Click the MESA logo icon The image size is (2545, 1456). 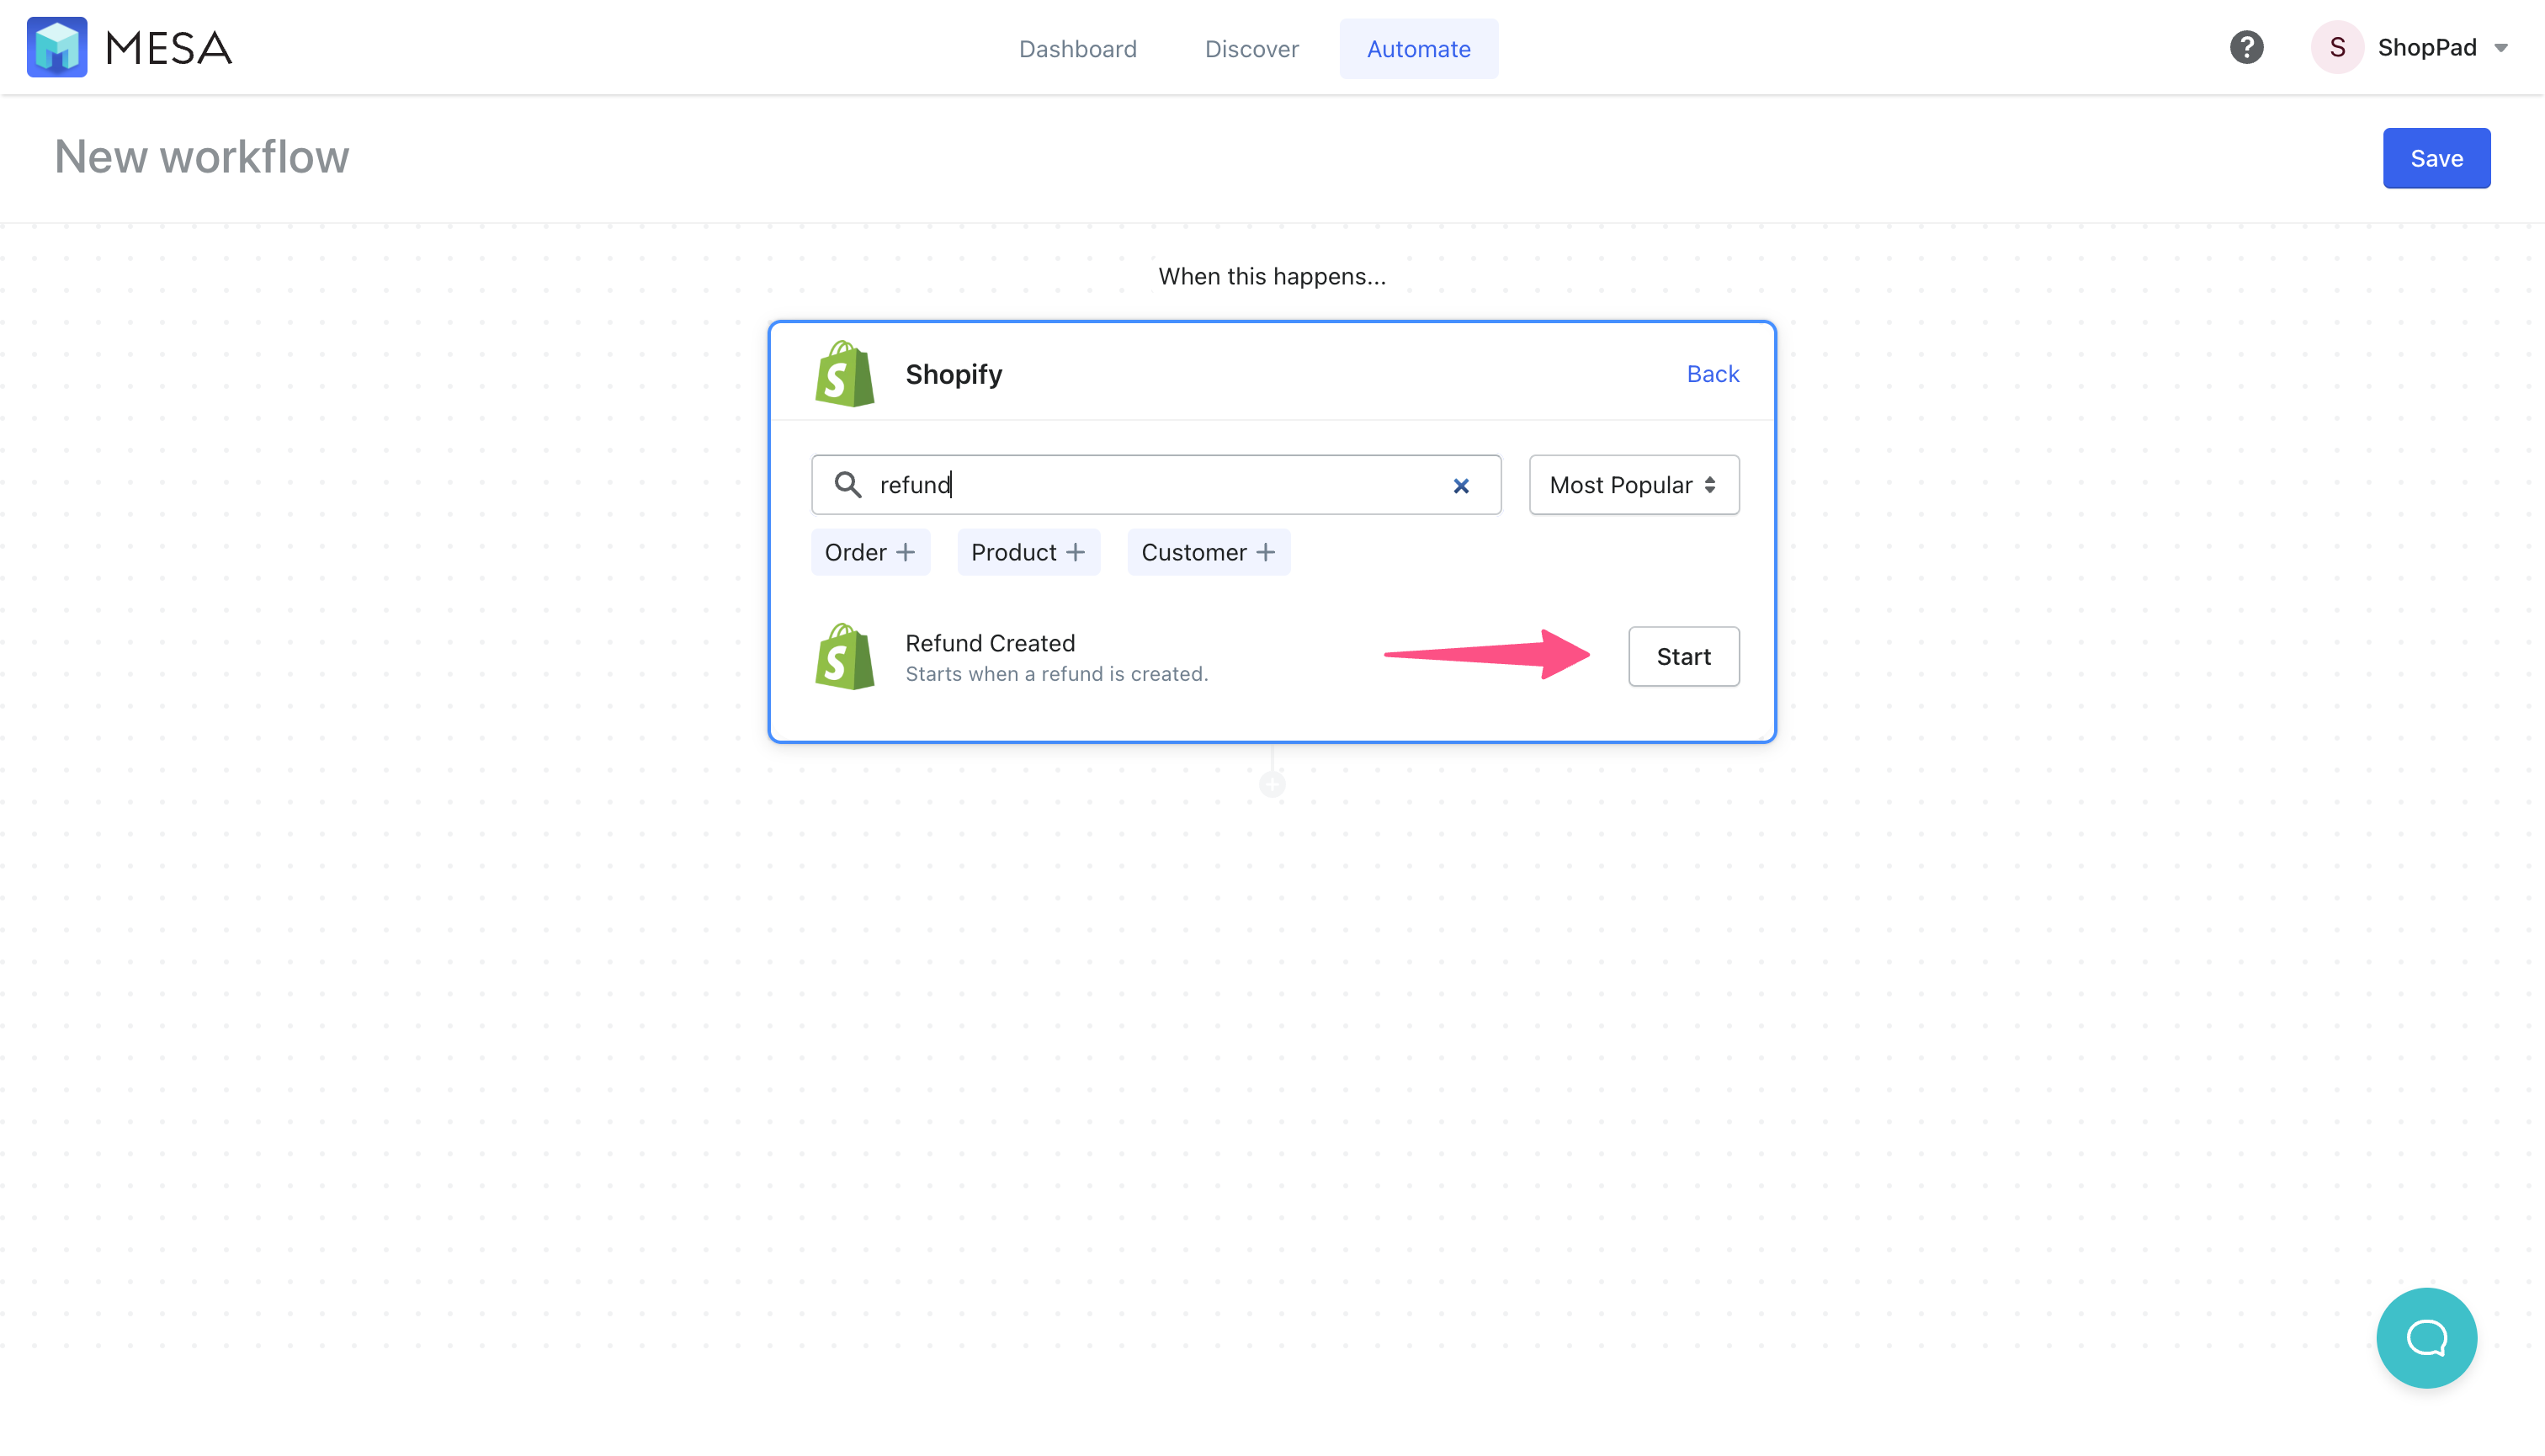57,47
